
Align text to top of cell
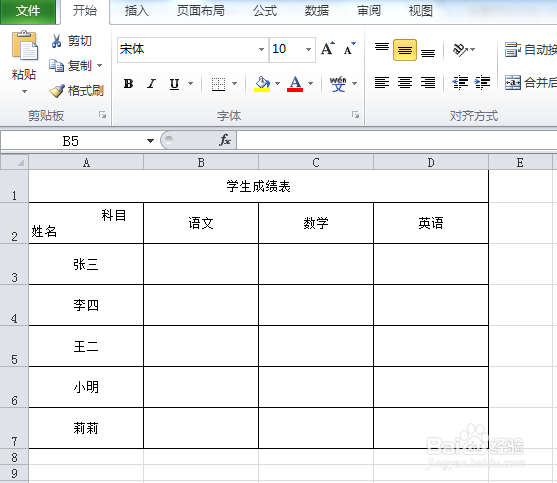coord(382,49)
